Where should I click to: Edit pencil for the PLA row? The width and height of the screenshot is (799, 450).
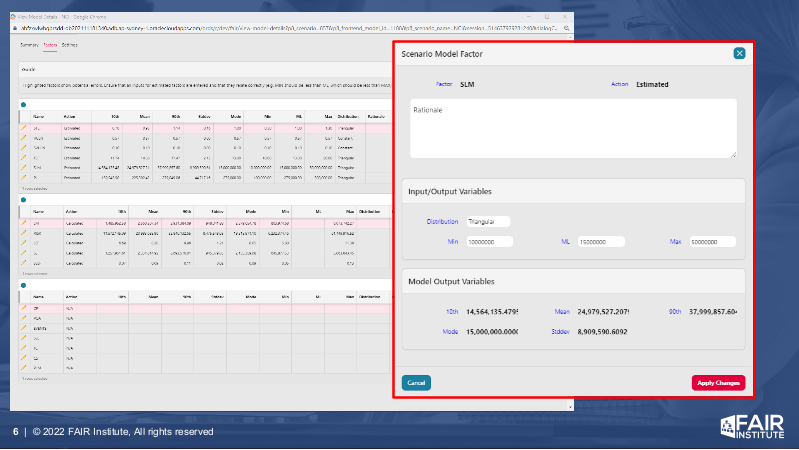coord(23,318)
